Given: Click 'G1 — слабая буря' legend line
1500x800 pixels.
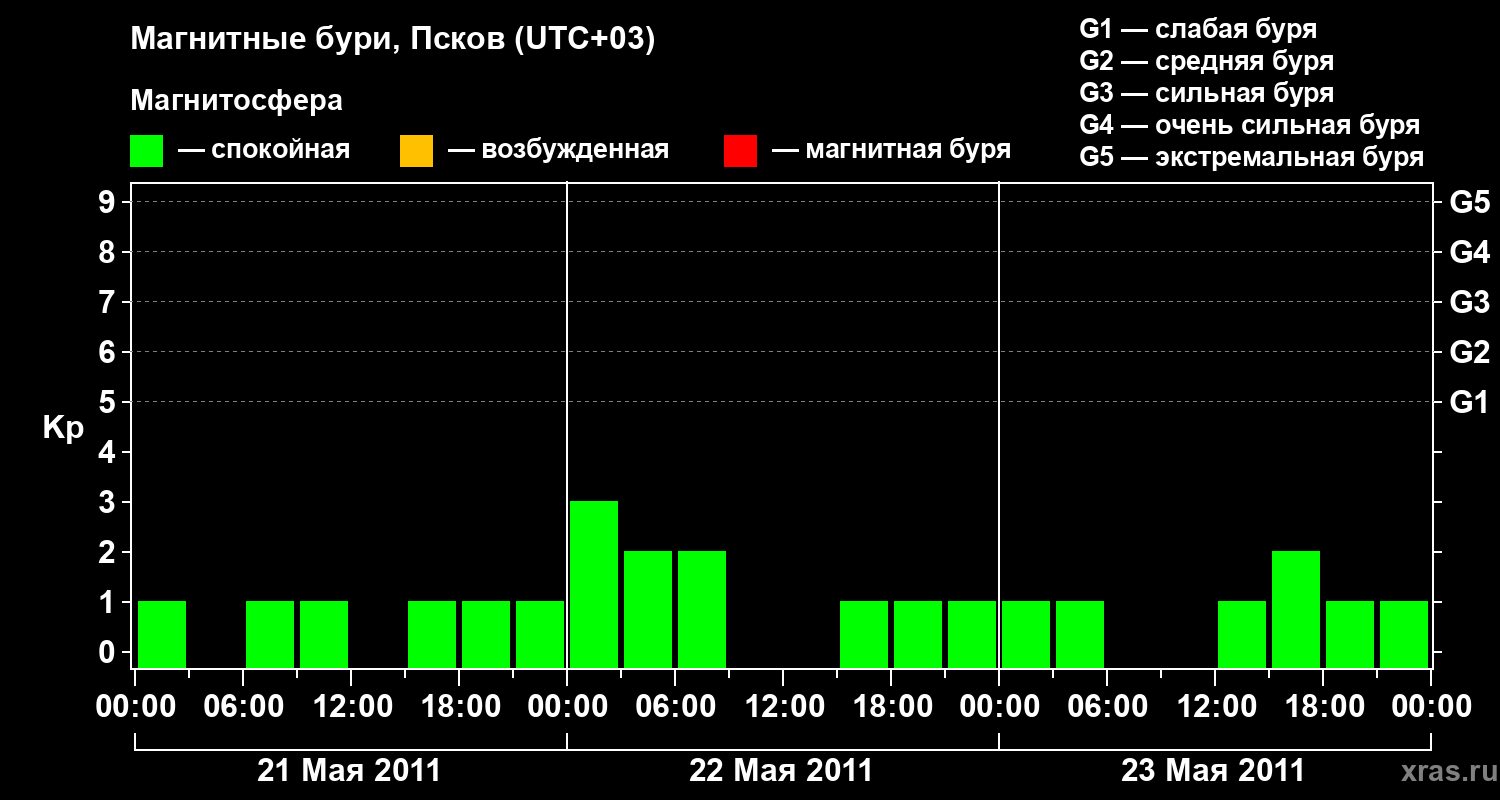Looking at the screenshot, I should click(x=1198, y=29).
